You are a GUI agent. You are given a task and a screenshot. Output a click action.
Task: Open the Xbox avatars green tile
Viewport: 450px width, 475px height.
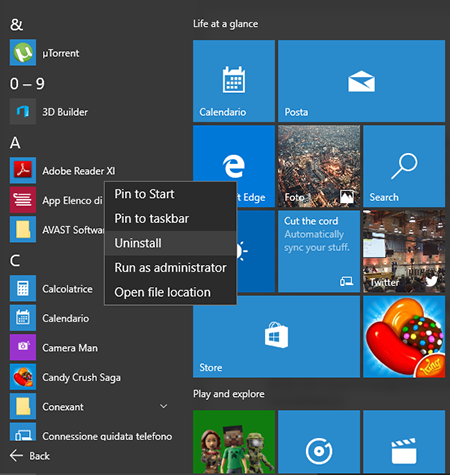[234, 442]
